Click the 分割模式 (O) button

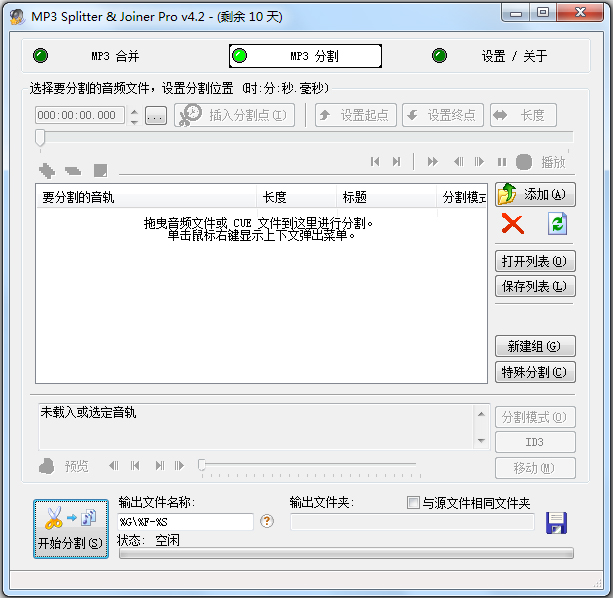tap(535, 417)
